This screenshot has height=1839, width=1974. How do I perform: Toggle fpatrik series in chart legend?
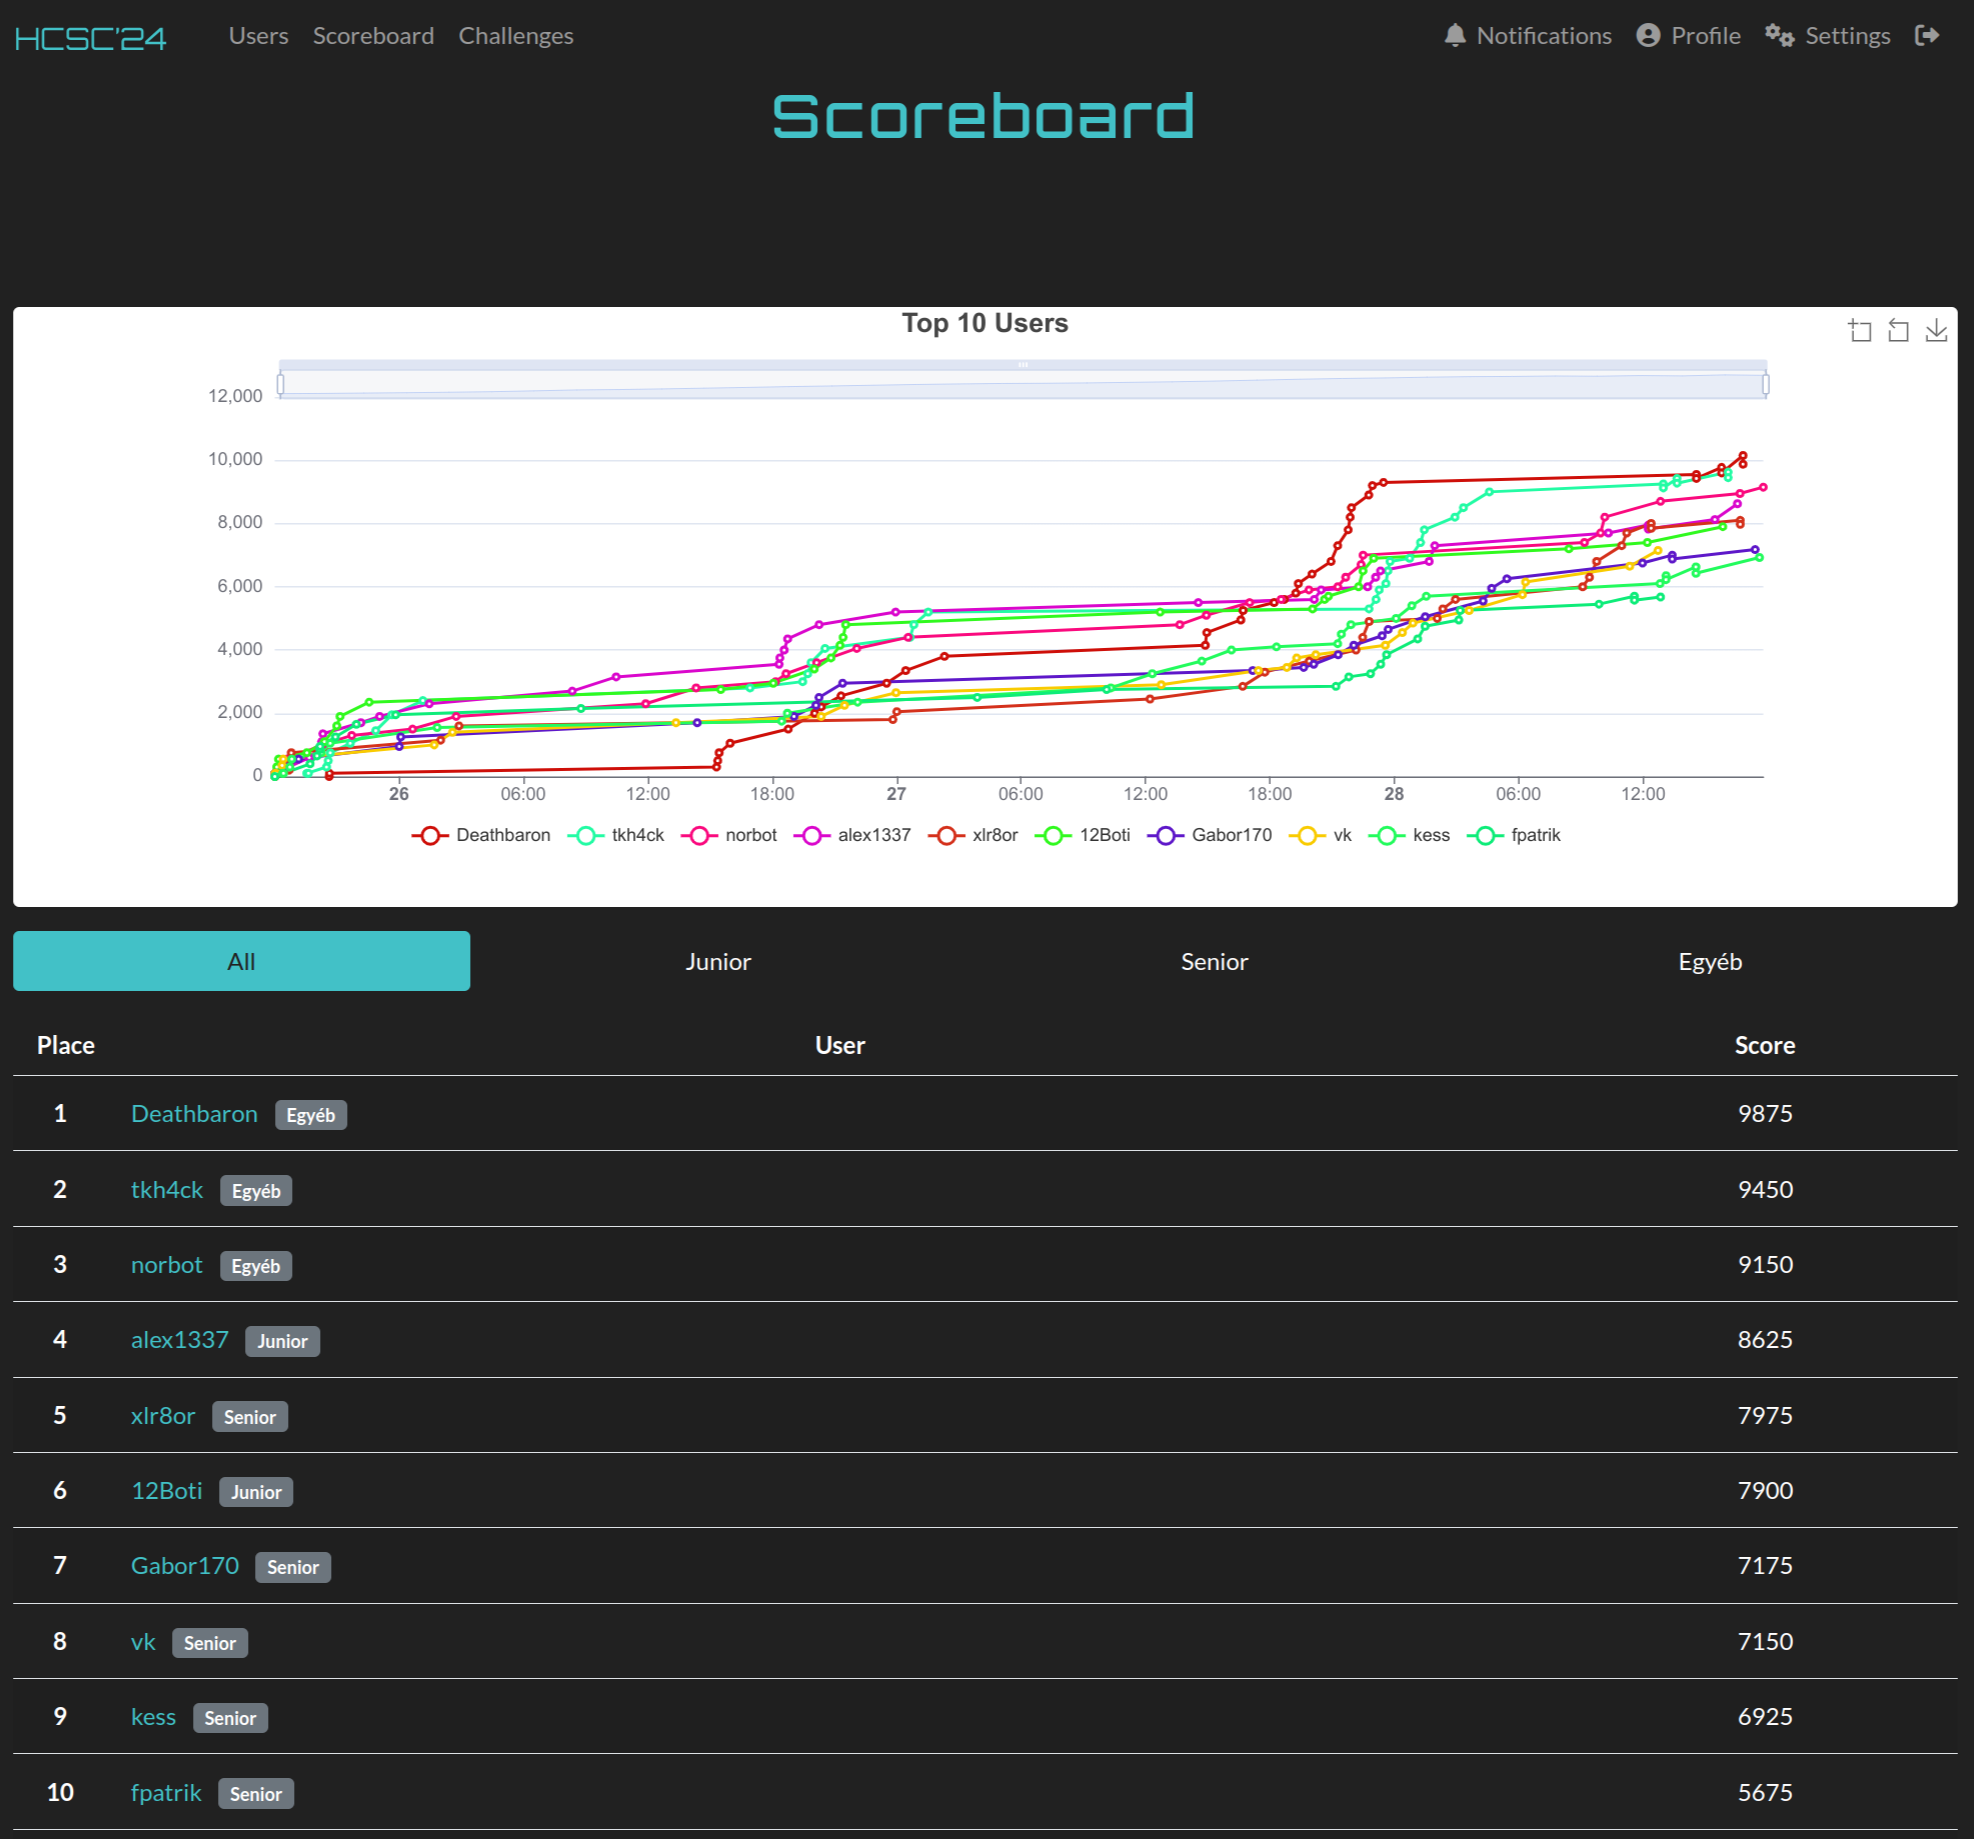1514,835
